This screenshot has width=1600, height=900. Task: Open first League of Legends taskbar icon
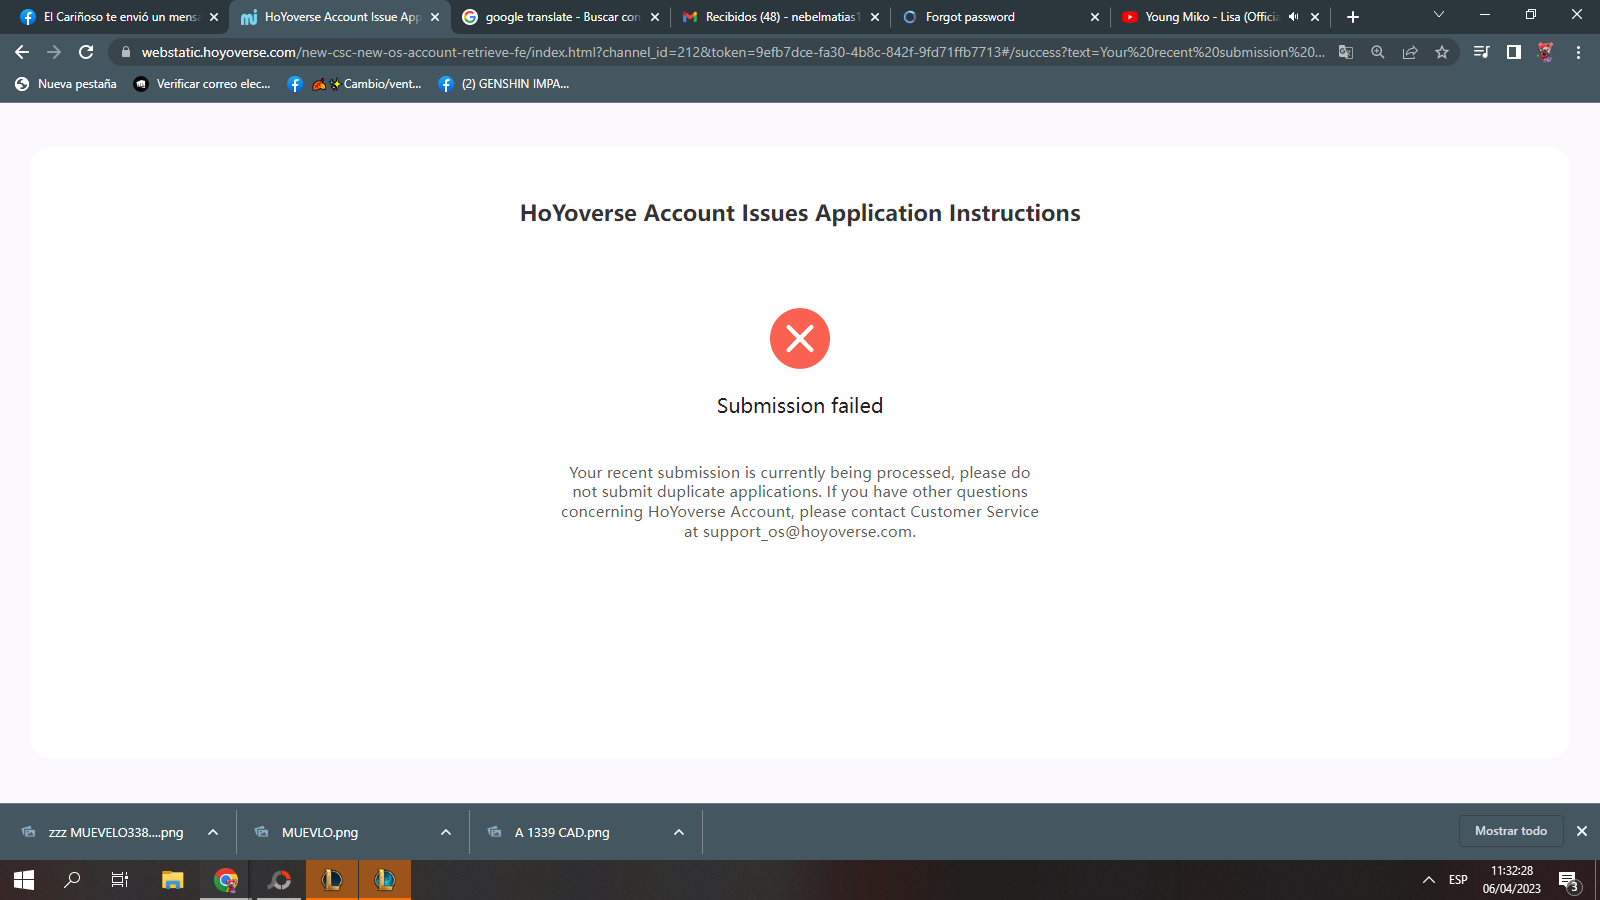pos(332,880)
